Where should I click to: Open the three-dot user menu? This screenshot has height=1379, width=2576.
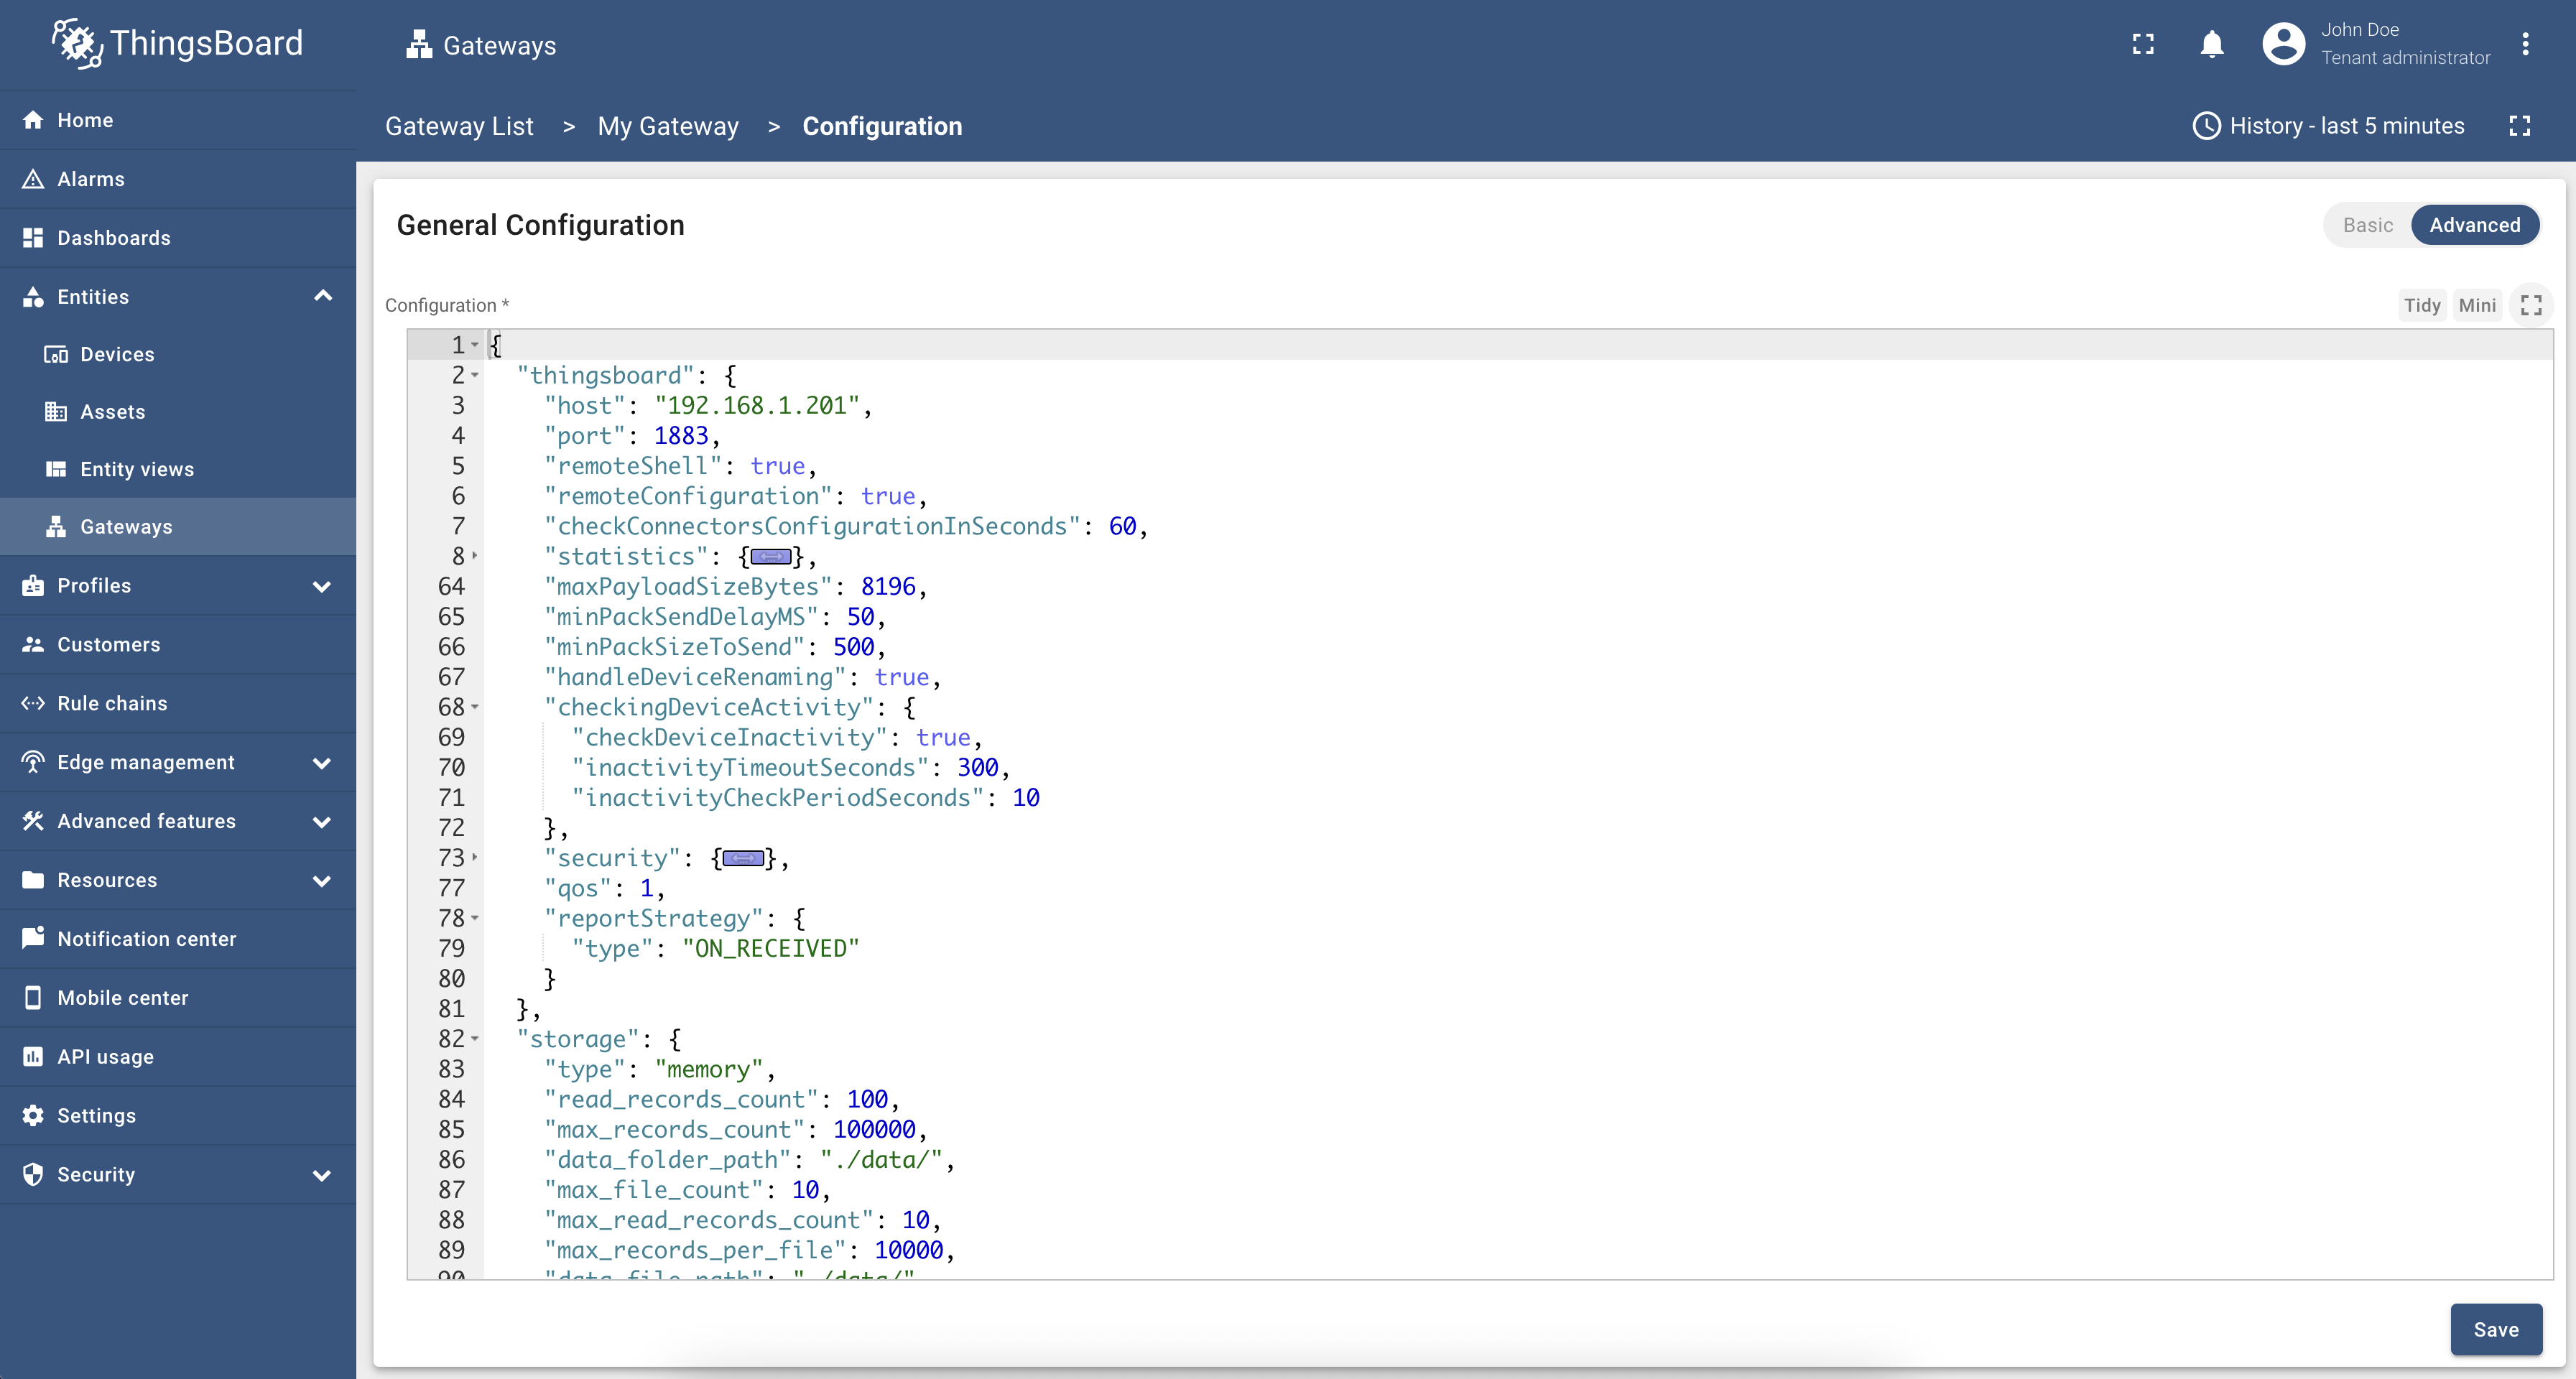[2525, 44]
